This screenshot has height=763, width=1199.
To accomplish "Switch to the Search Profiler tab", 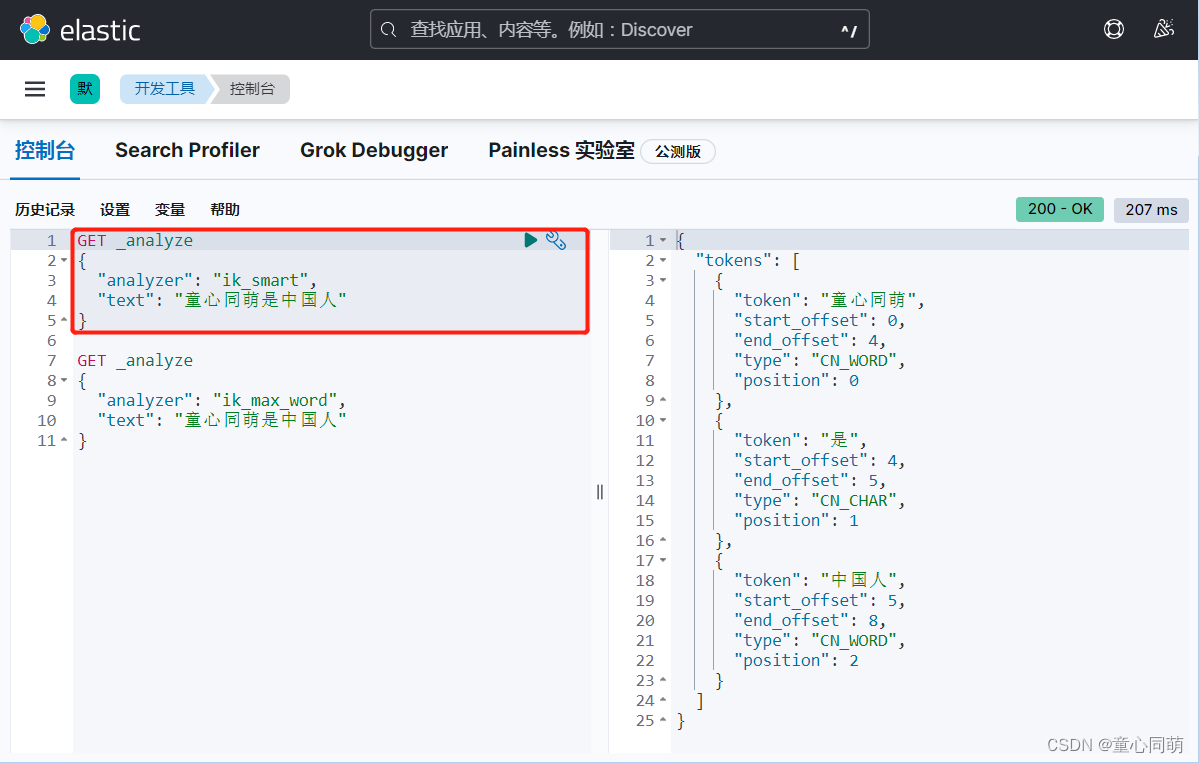I will coord(187,151).
